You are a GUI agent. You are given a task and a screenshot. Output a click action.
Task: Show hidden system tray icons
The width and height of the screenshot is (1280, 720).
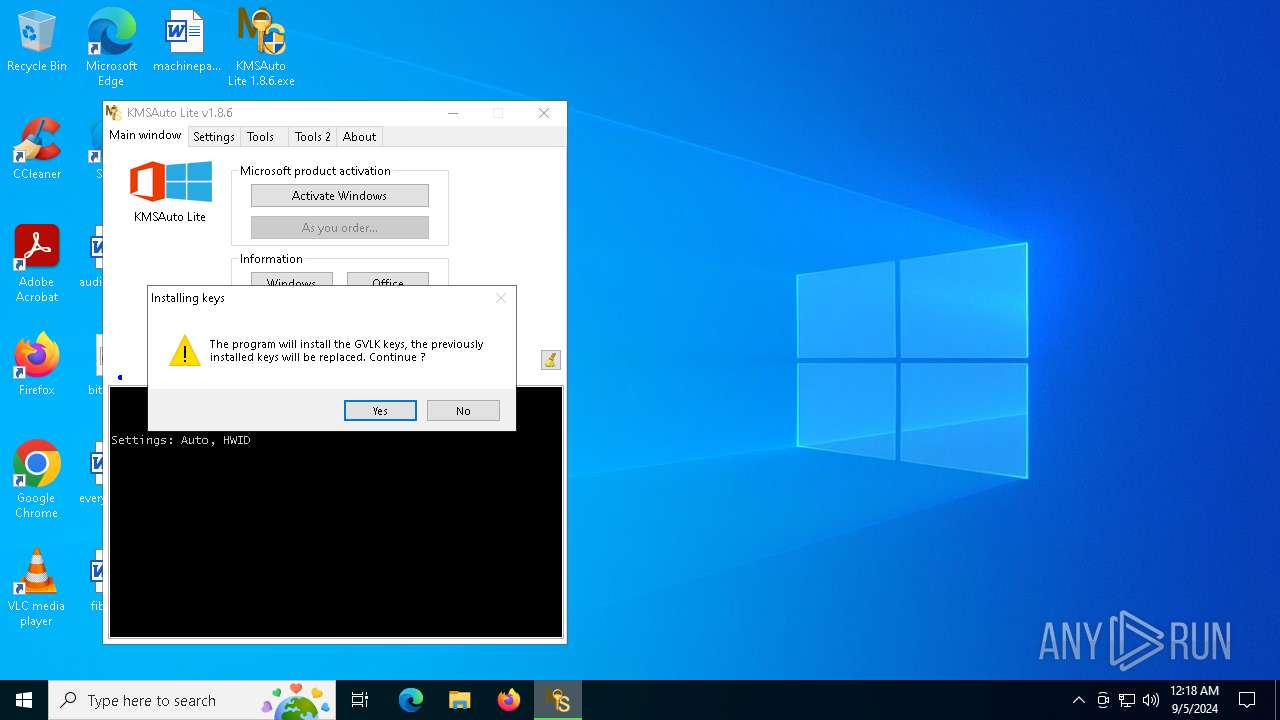coord(1078,700)
